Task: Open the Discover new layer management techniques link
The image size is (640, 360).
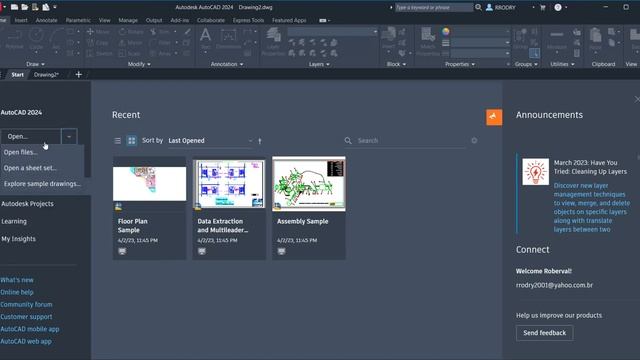Action: [592, 207]
